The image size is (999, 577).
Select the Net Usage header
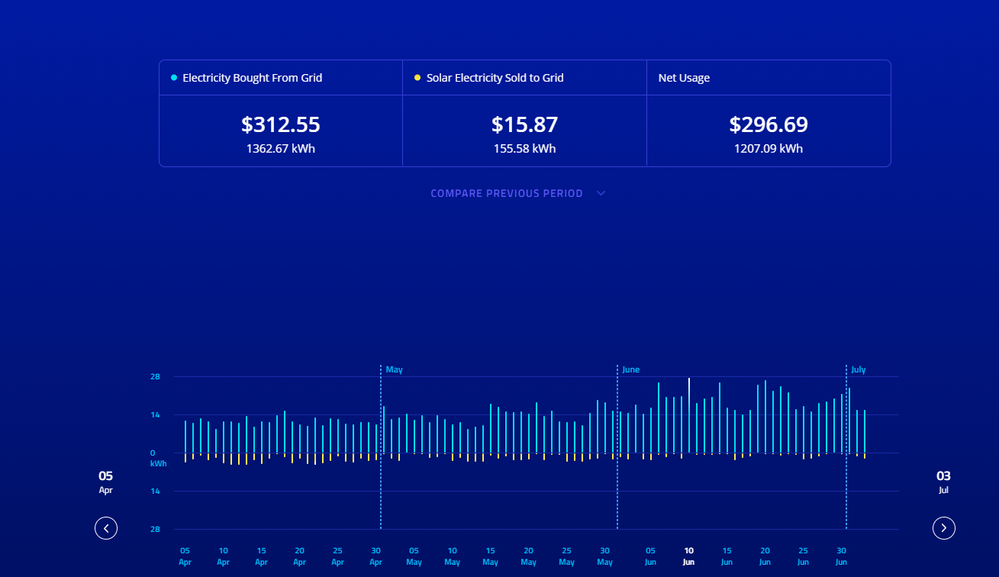[684, 78]
